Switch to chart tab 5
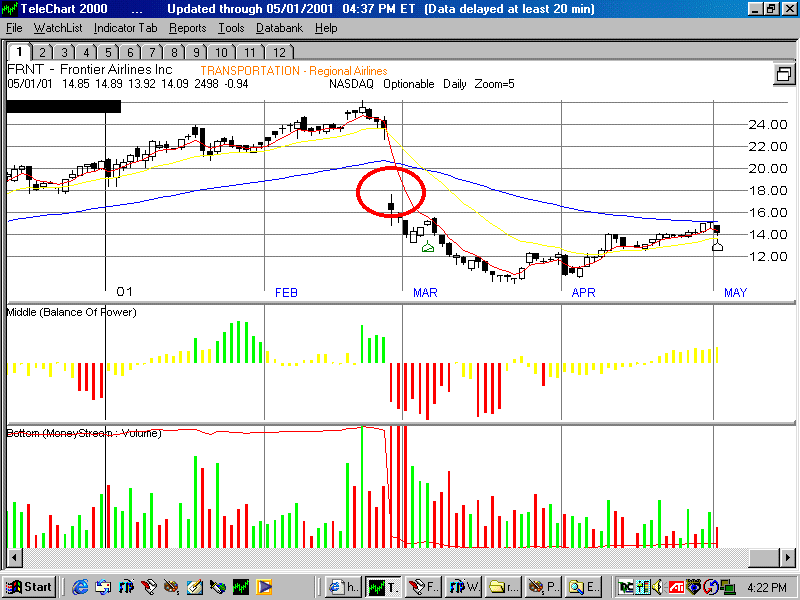 tap(108, 52)
